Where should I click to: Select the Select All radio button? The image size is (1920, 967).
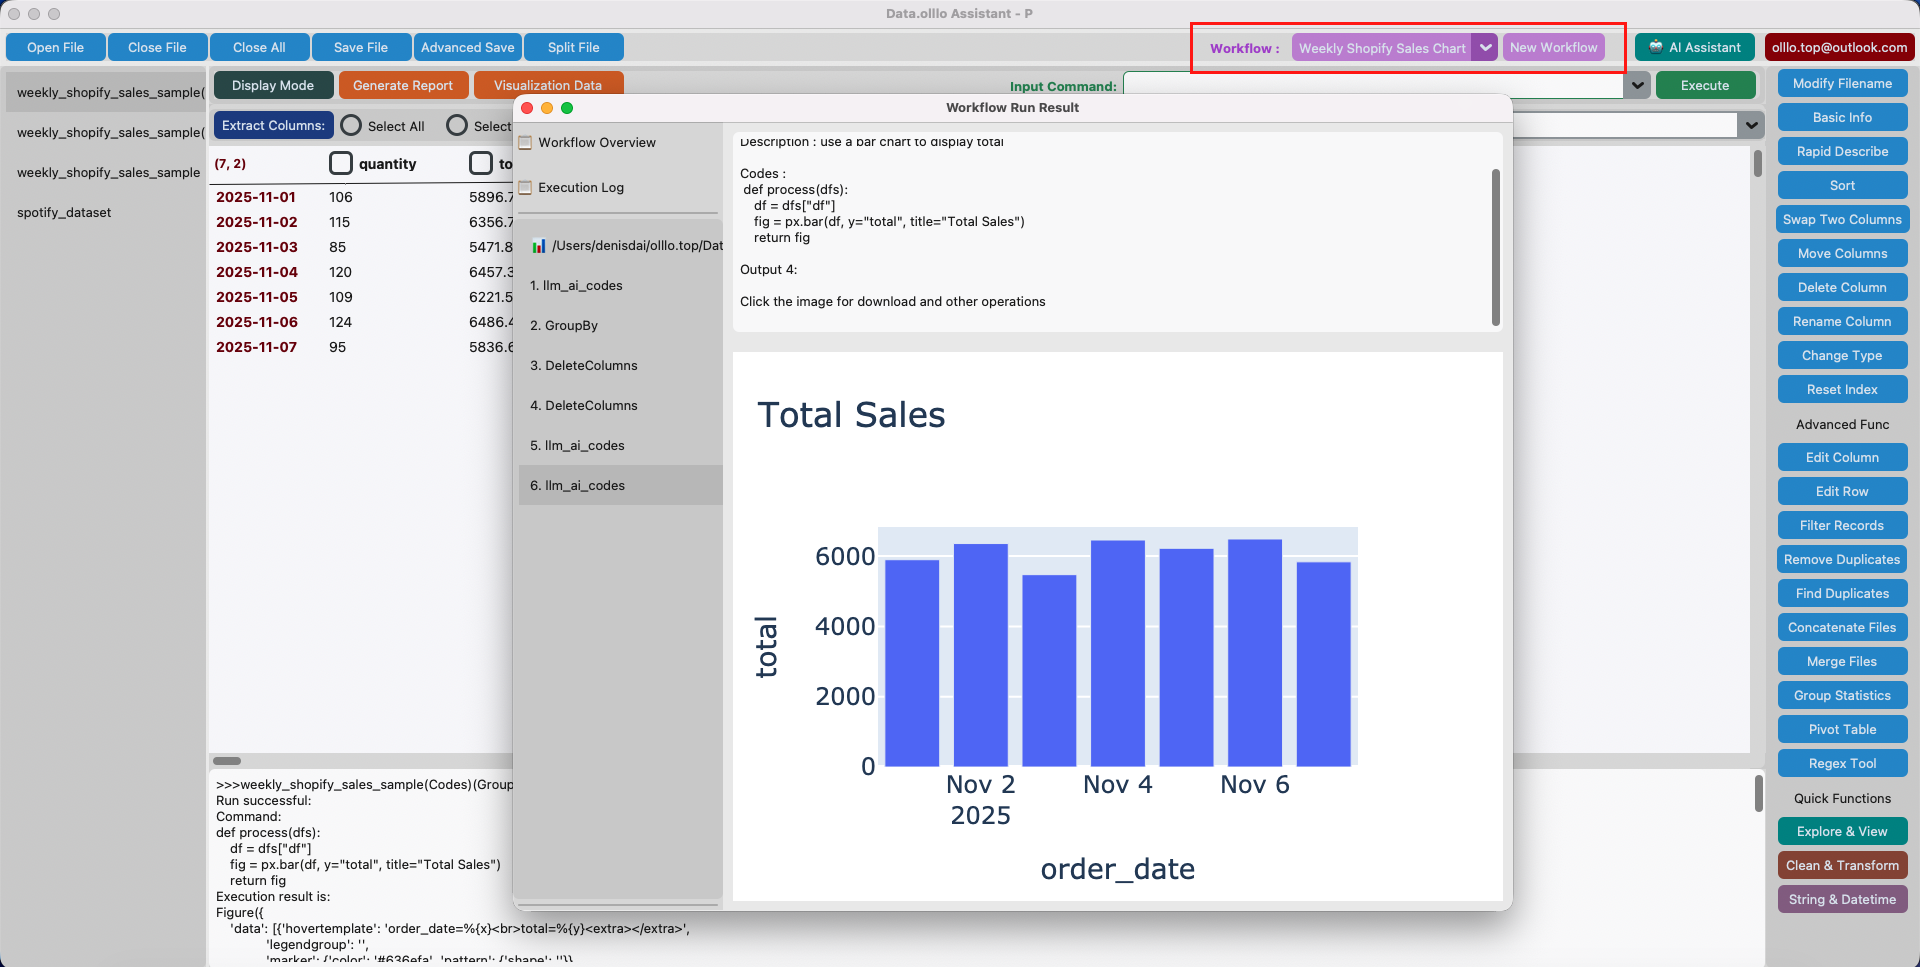click(x=350, y=126)
